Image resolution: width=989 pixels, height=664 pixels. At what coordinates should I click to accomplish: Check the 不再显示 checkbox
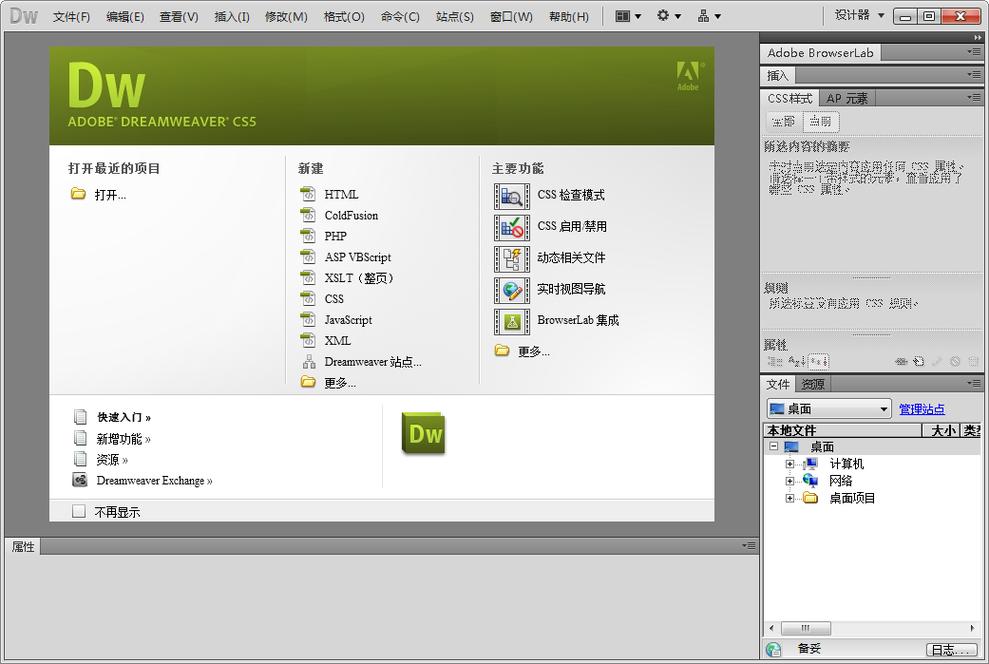77,511
